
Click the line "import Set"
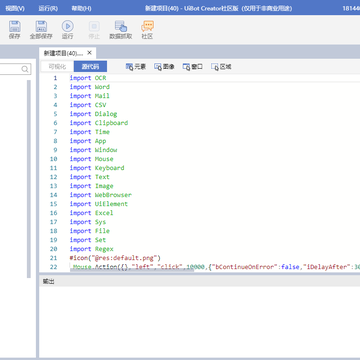pos(88,240)
